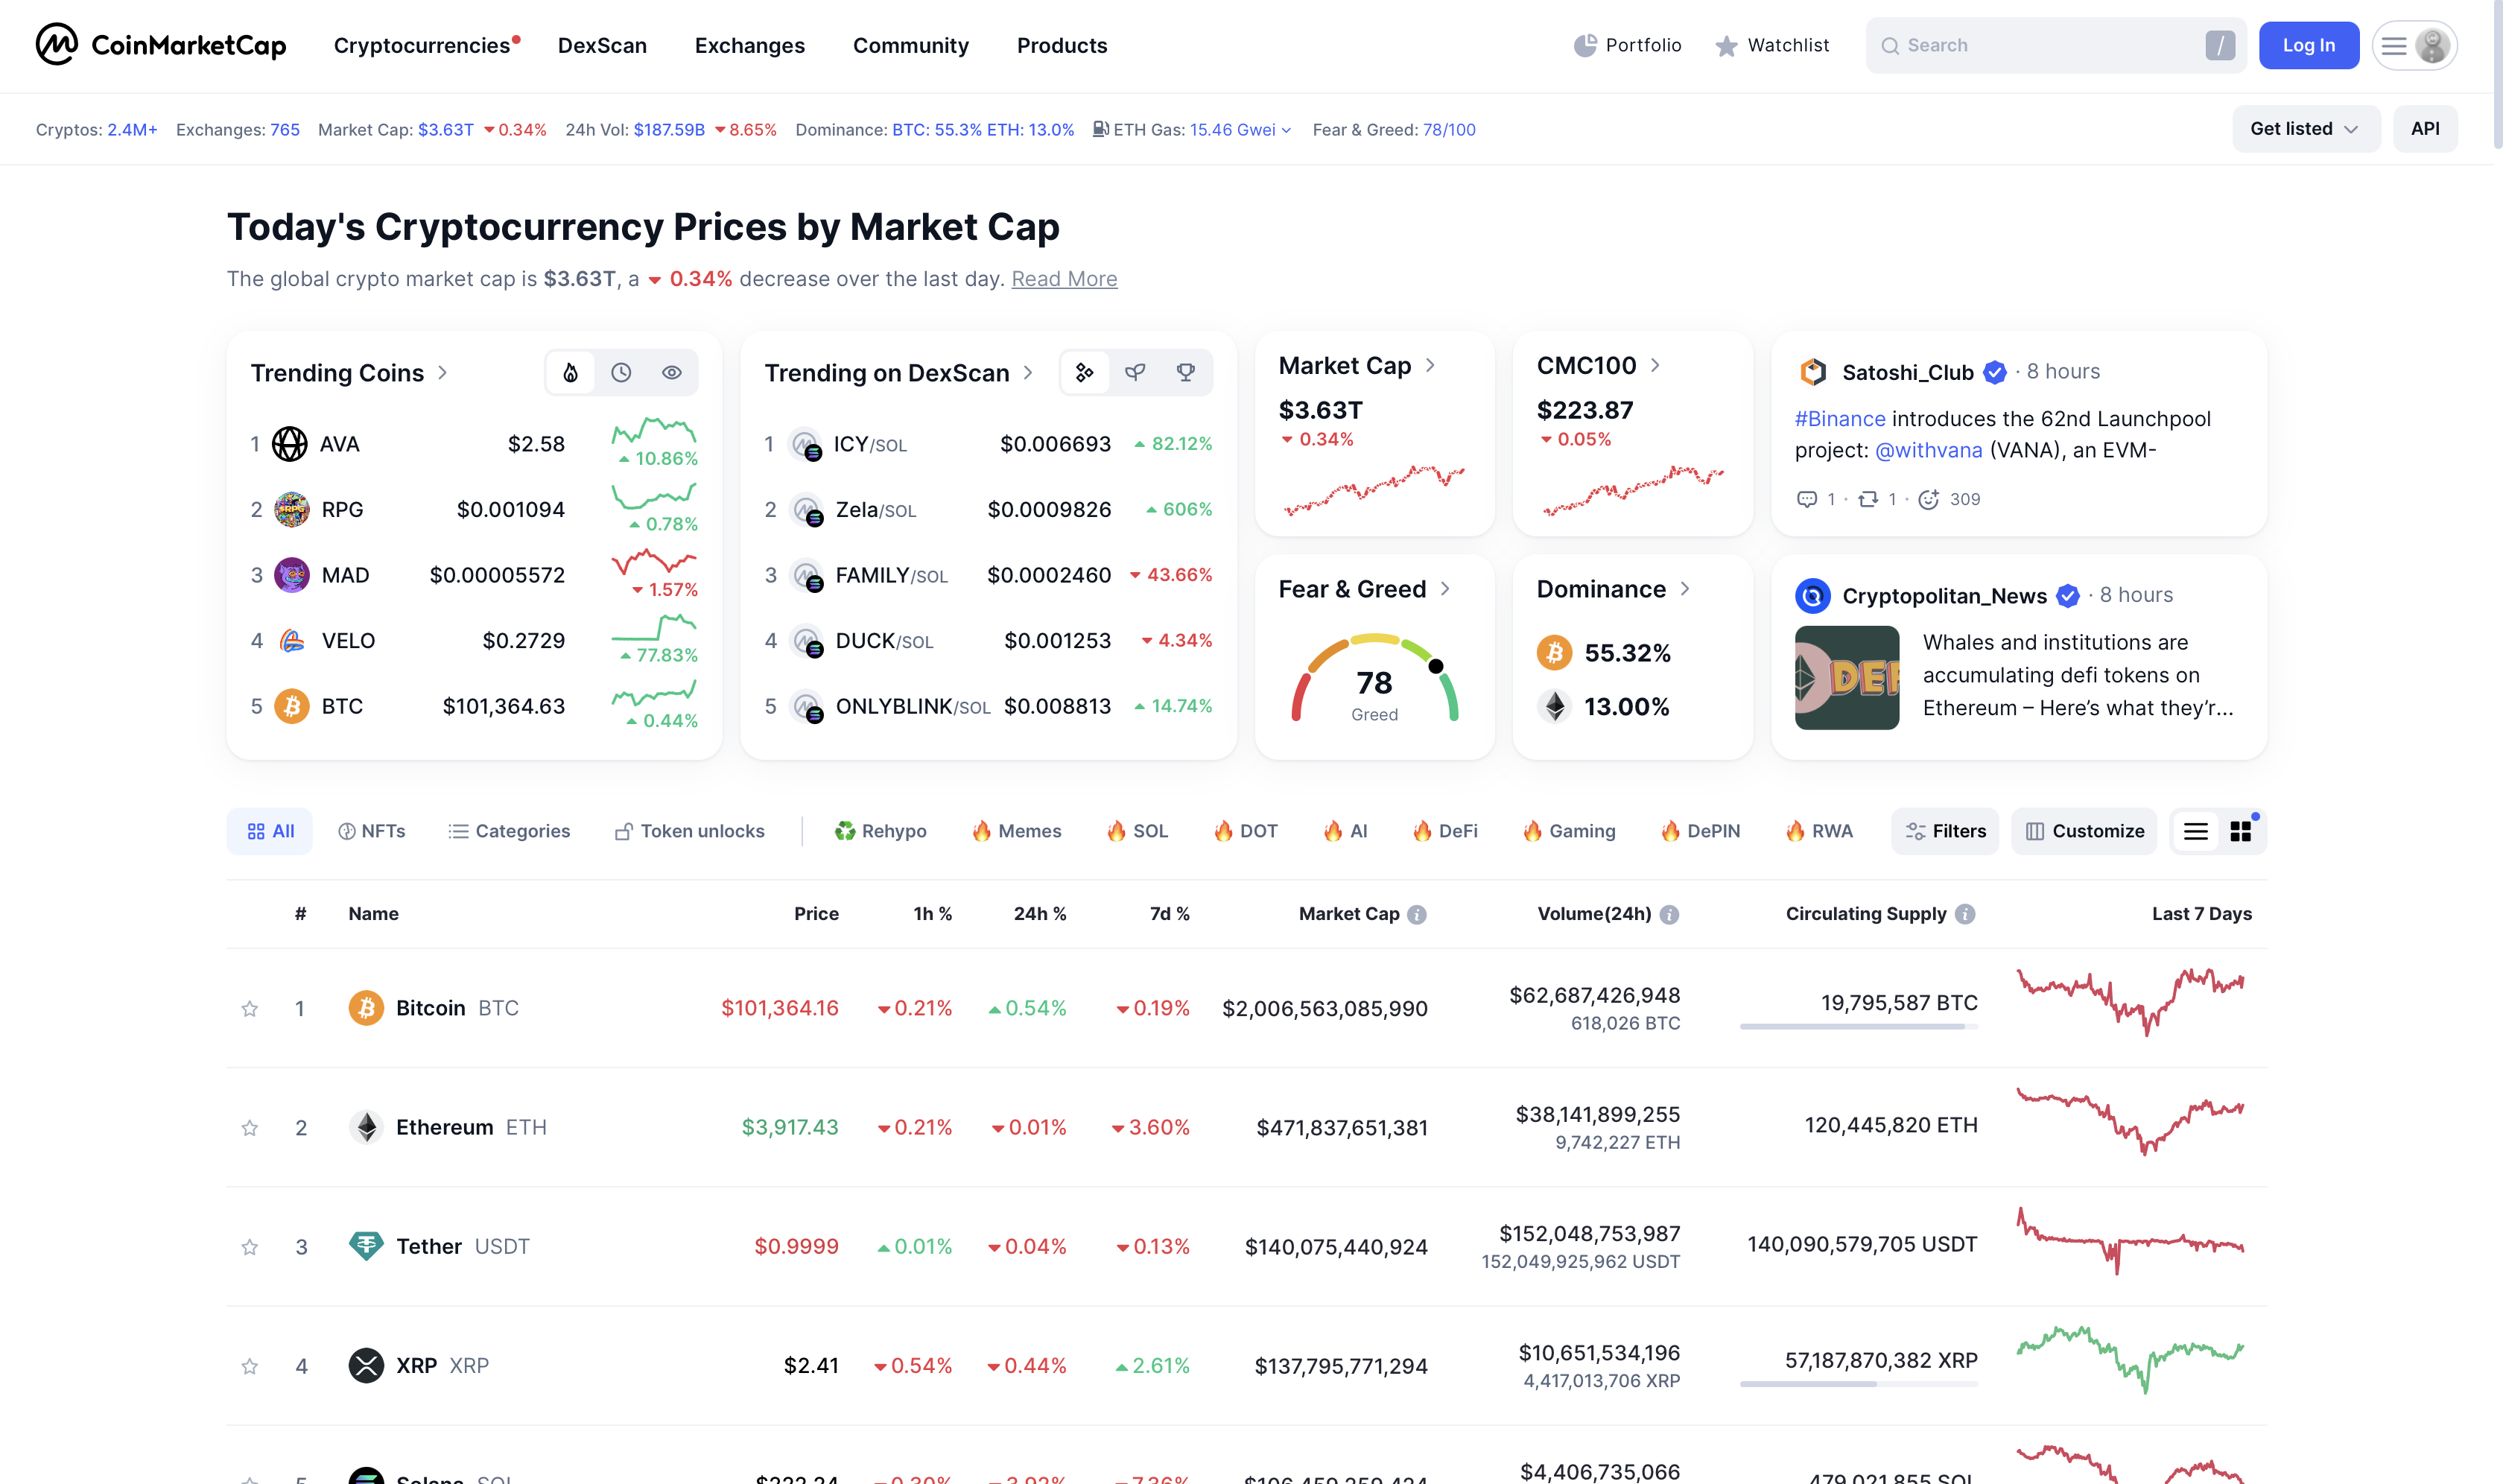Click the trophy icon in Trending on DexScan
The width and height of the screenshot is (2503, 1484).
(x=1185, y=373)
